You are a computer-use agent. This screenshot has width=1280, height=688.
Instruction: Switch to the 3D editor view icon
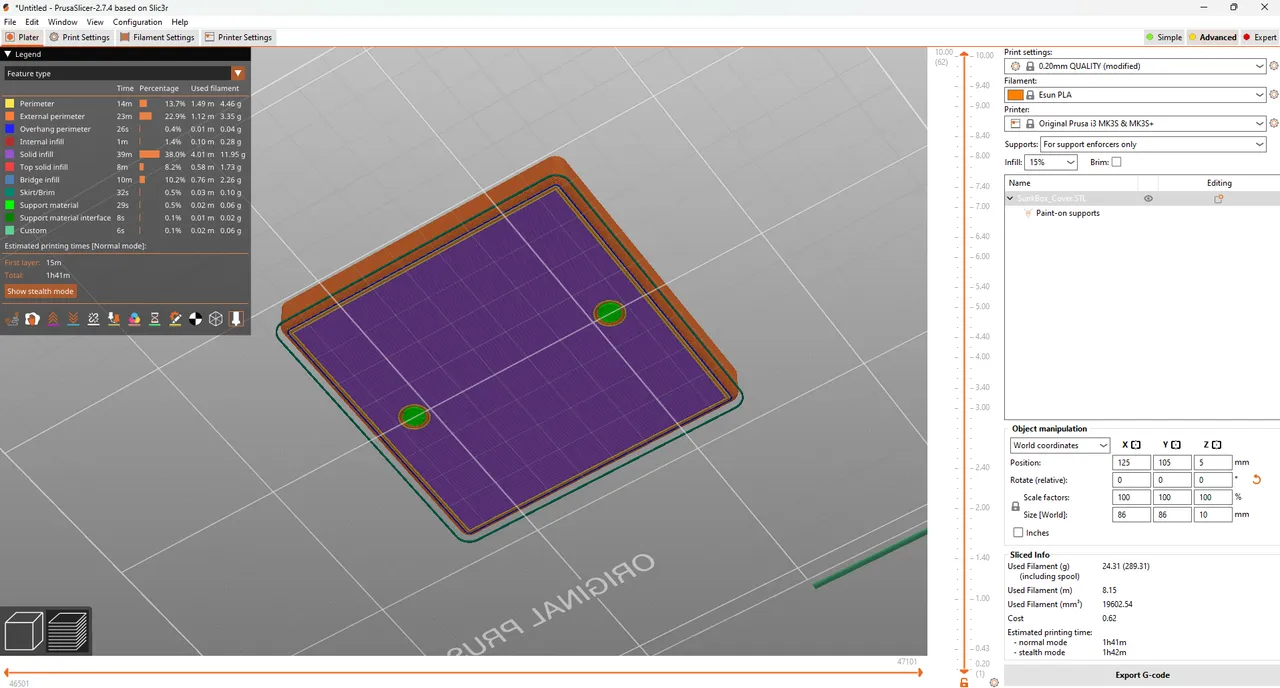pyautogui.click(x=23, y=630)
